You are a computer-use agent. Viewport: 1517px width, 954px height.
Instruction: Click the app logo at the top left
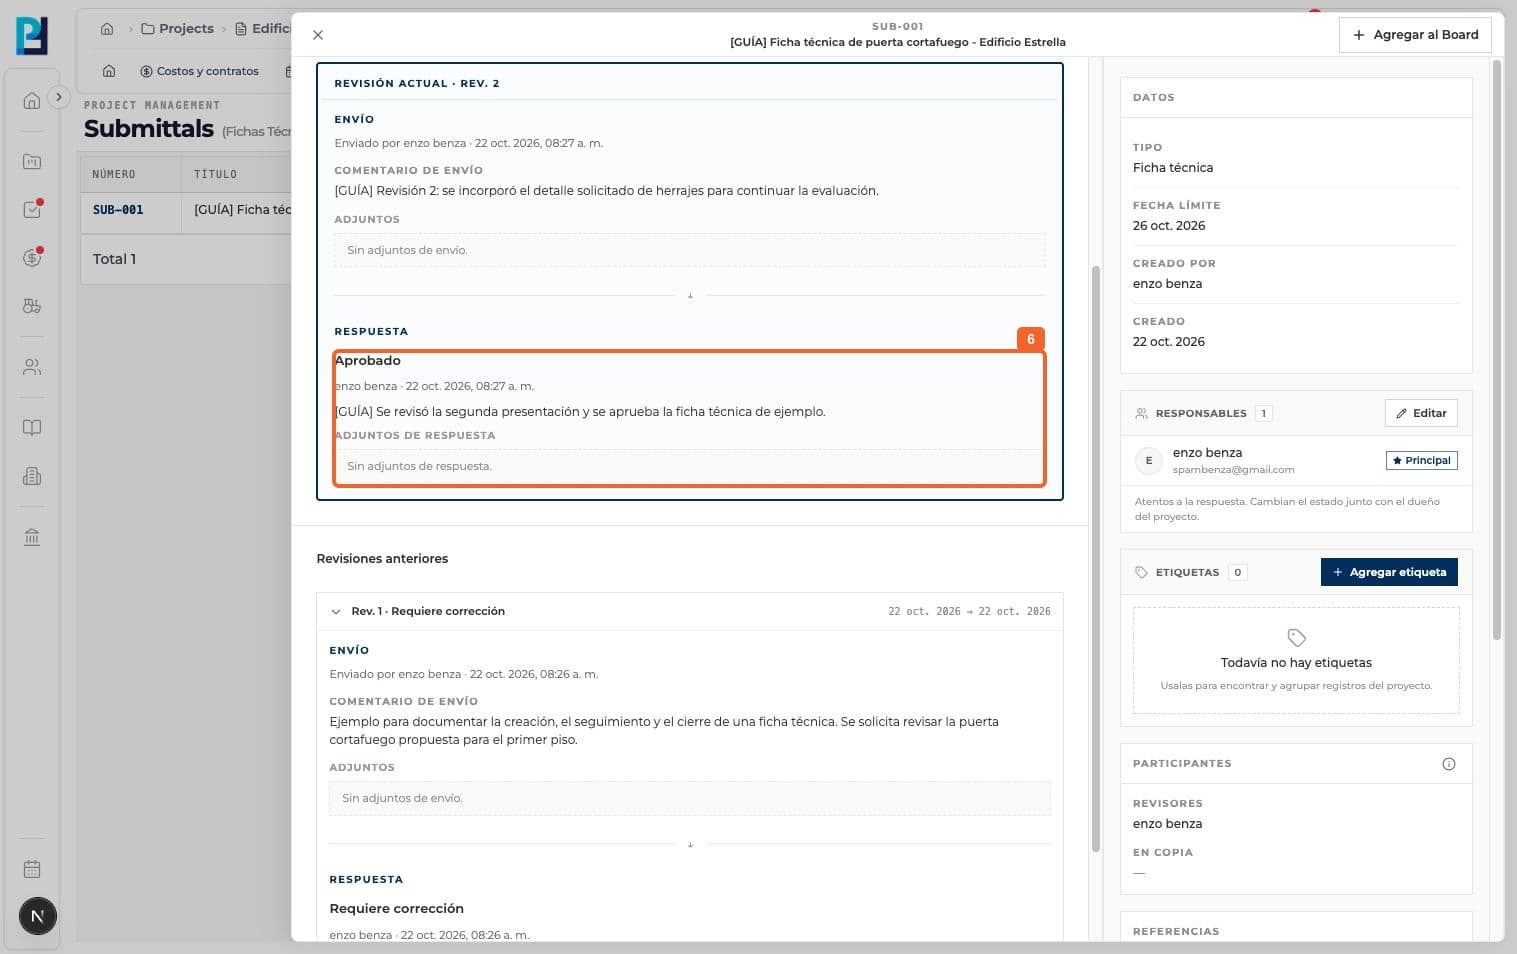tap(32, 36)
